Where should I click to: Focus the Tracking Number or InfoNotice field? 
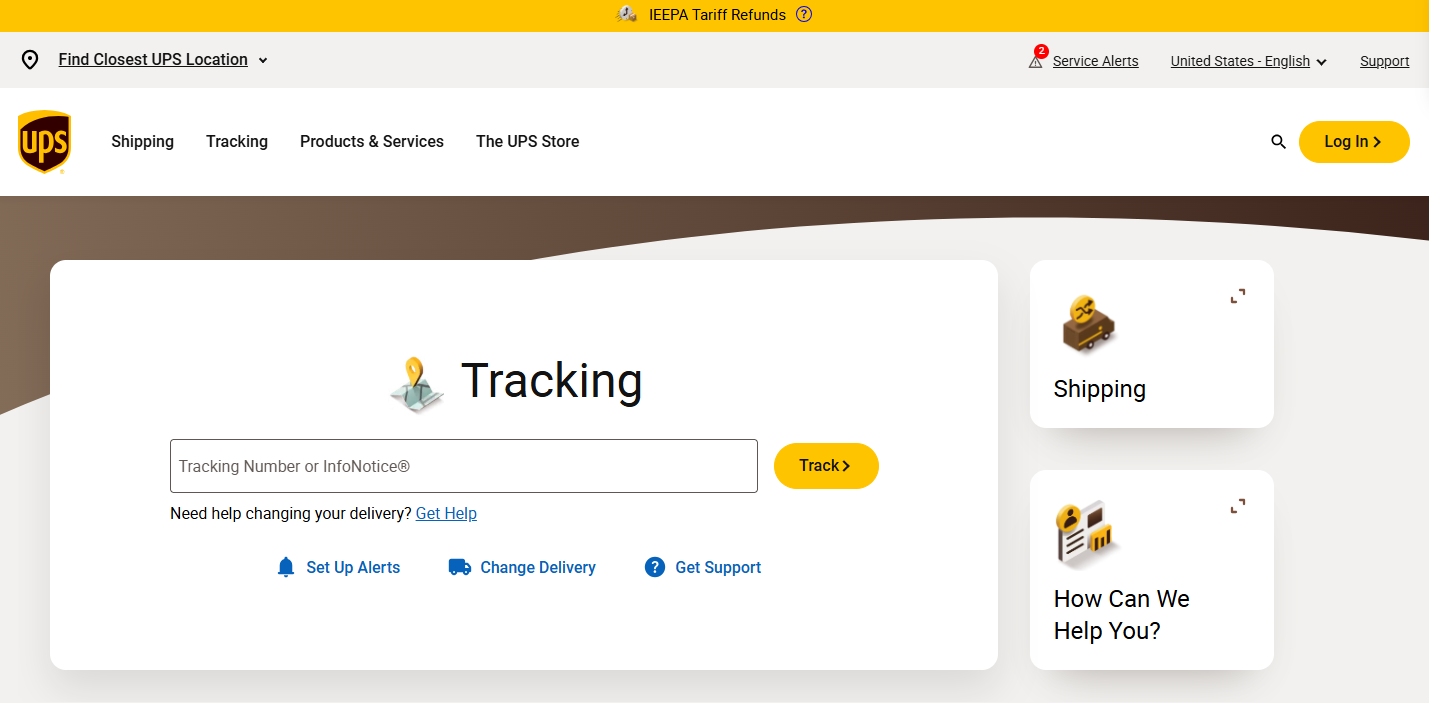[x=464, y=466]
